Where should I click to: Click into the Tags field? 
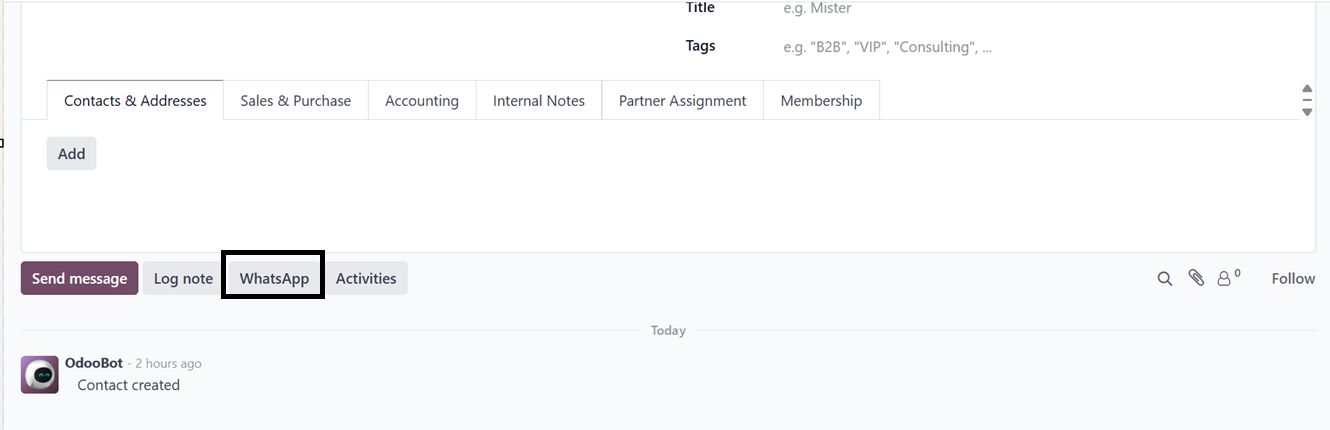(900, 47)
